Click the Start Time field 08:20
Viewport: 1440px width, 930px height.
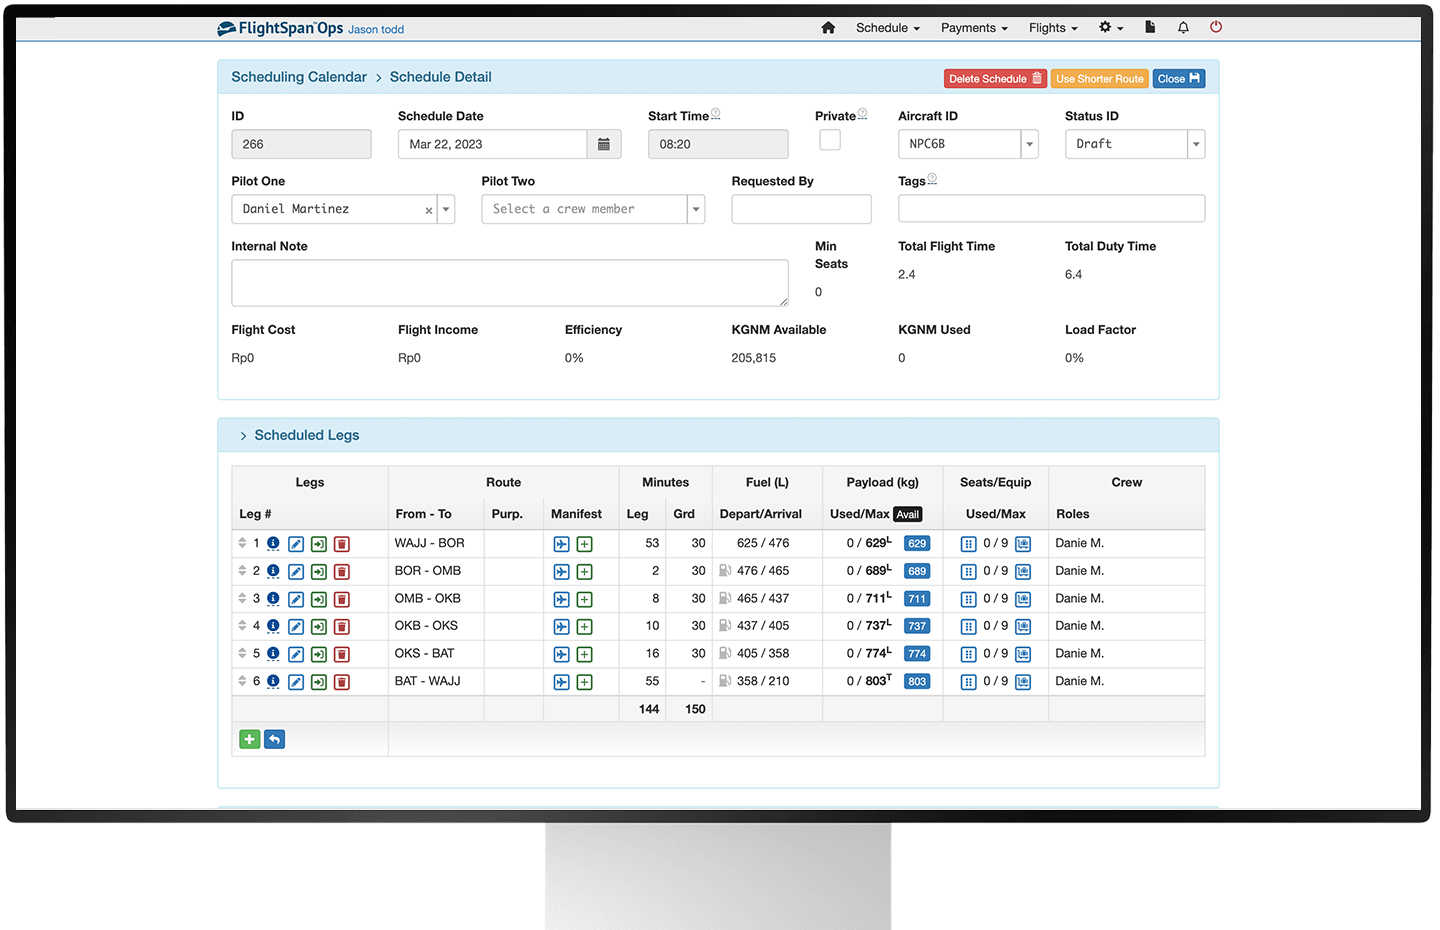point(718,144)
